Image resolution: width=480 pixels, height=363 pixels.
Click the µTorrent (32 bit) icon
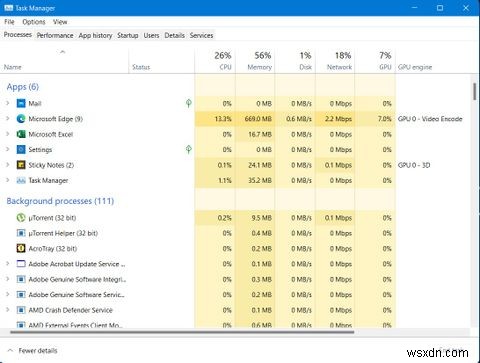click(21, 218)
